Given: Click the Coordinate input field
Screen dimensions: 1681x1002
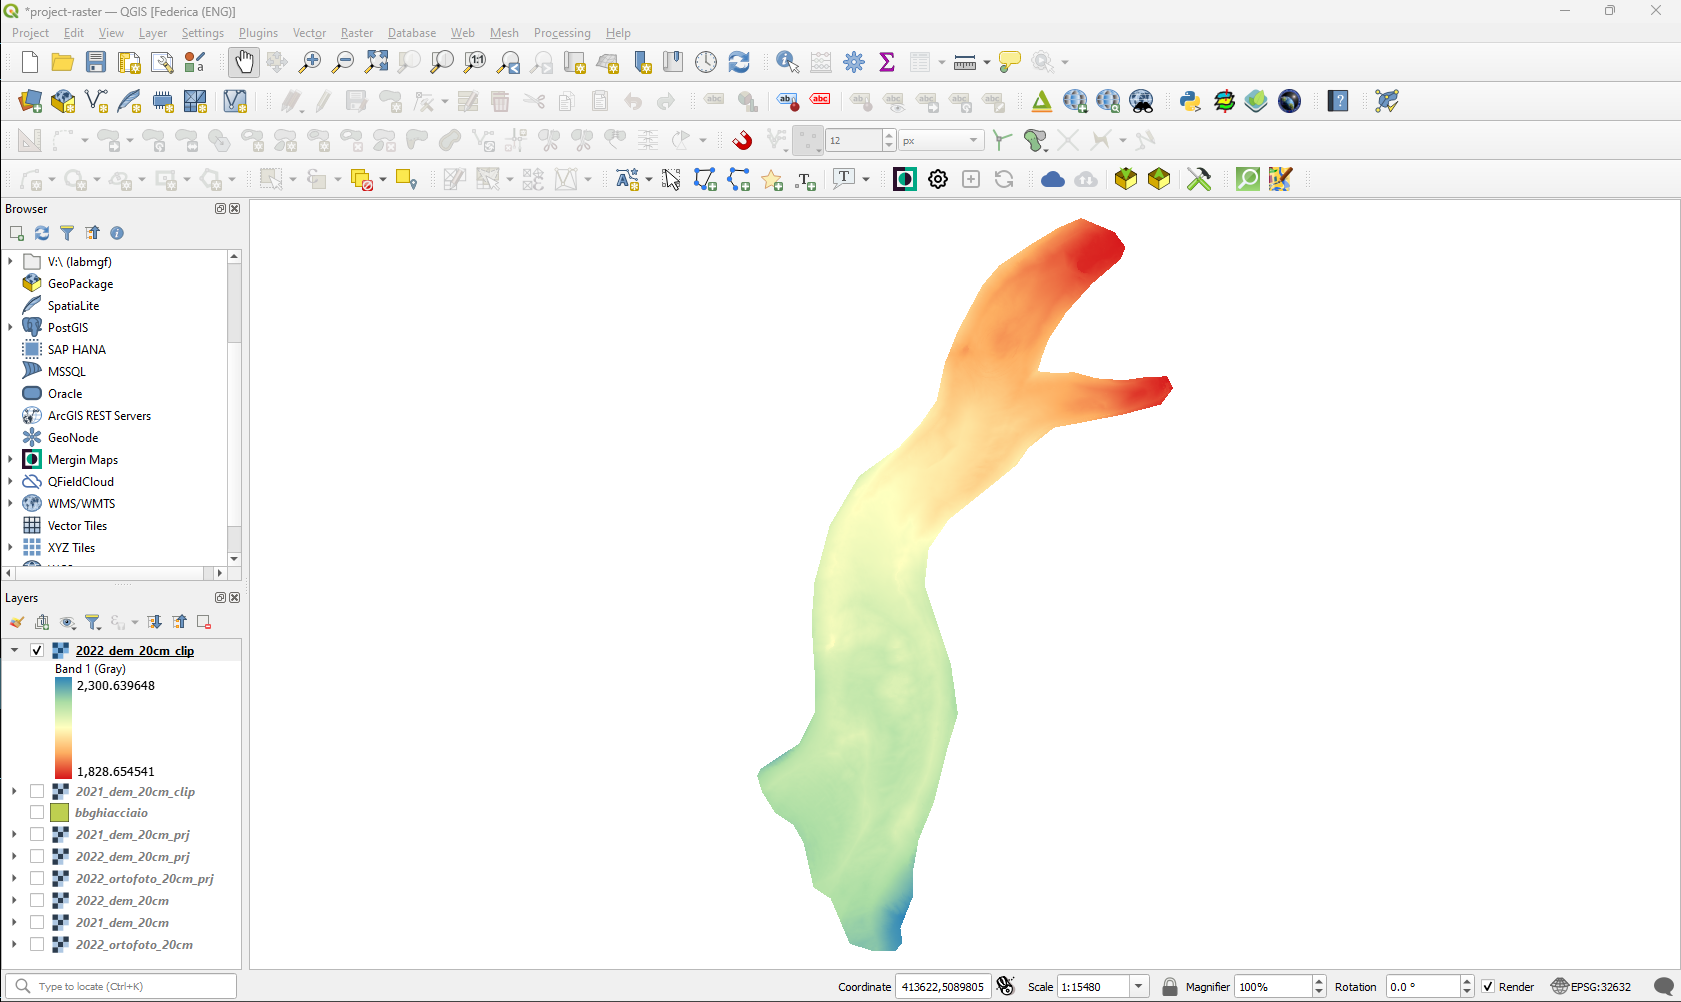Looking at the screenshot, I should (943, 987).
